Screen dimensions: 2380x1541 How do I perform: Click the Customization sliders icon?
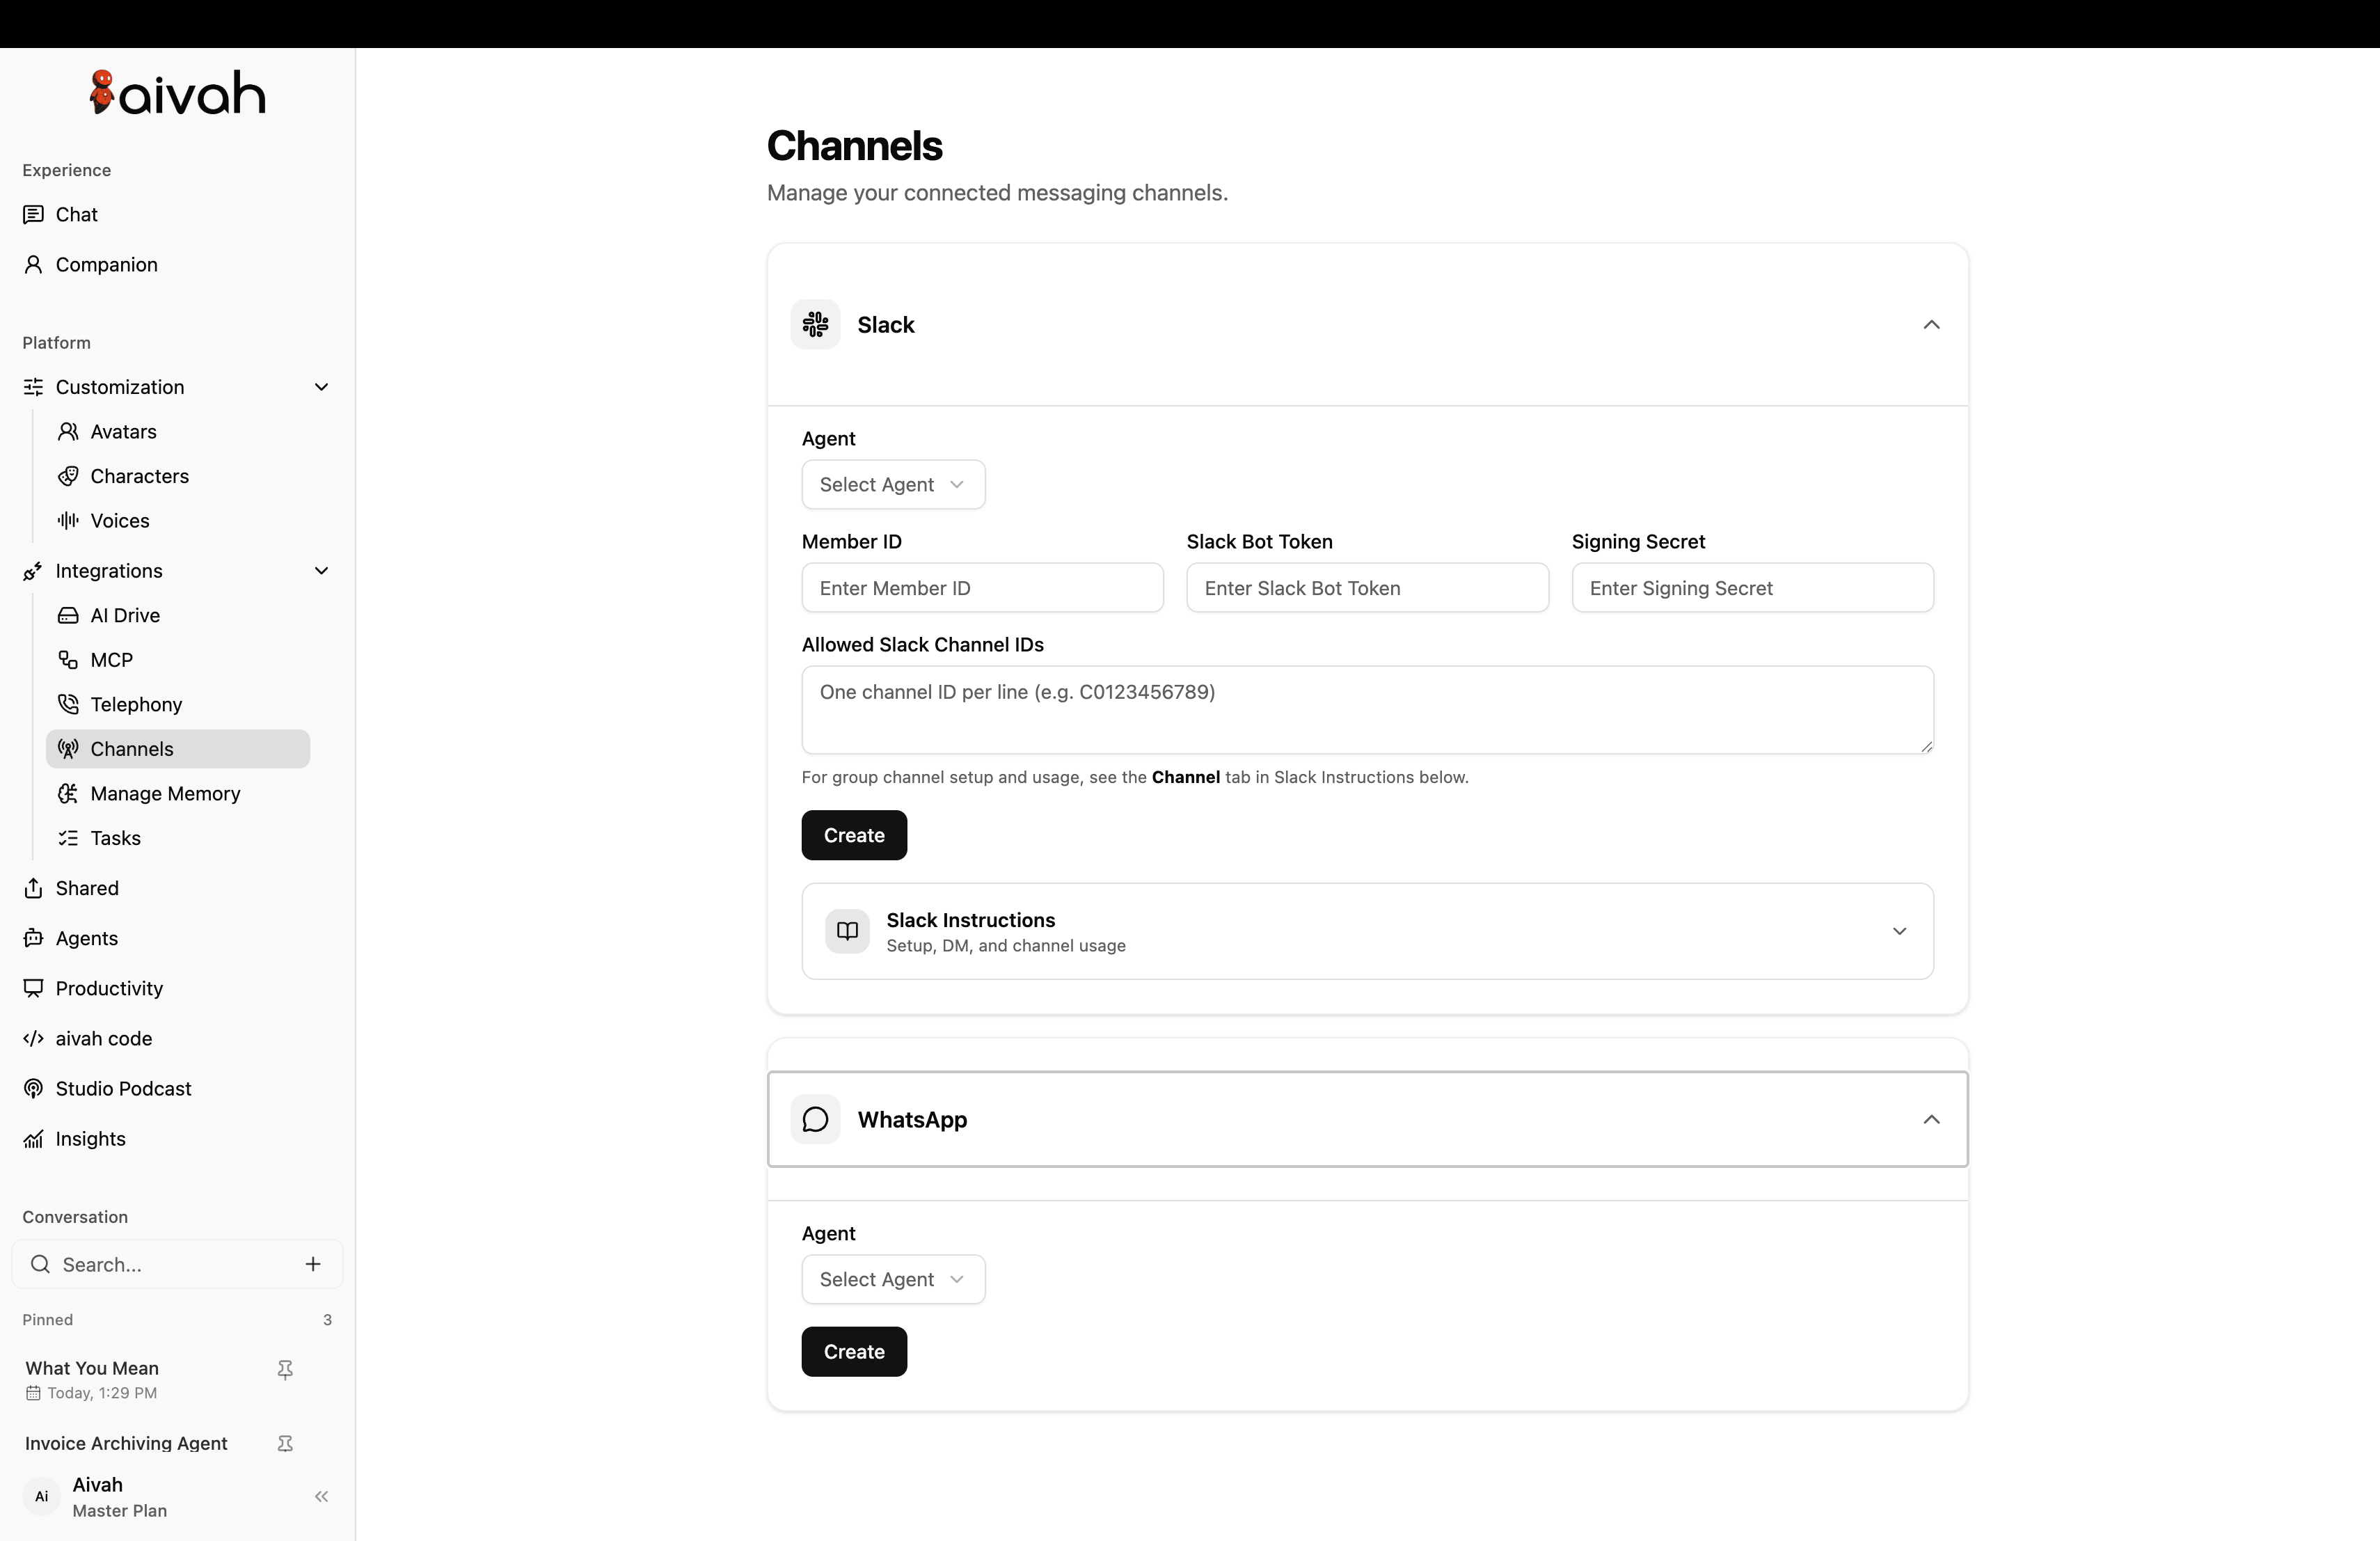(x=33, y=387)
